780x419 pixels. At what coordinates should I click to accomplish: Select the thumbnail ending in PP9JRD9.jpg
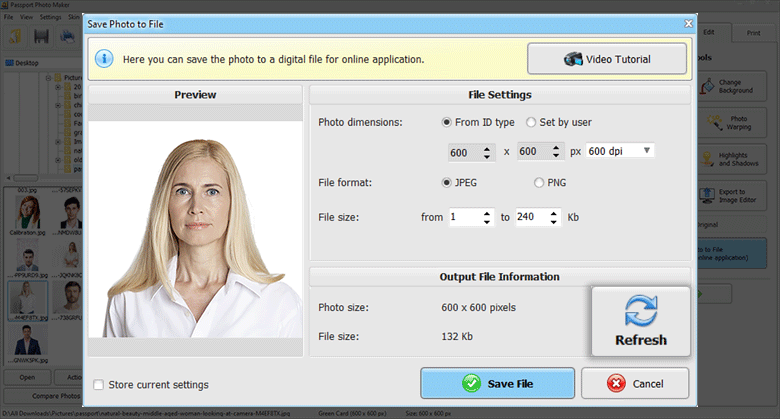(27, 258)
